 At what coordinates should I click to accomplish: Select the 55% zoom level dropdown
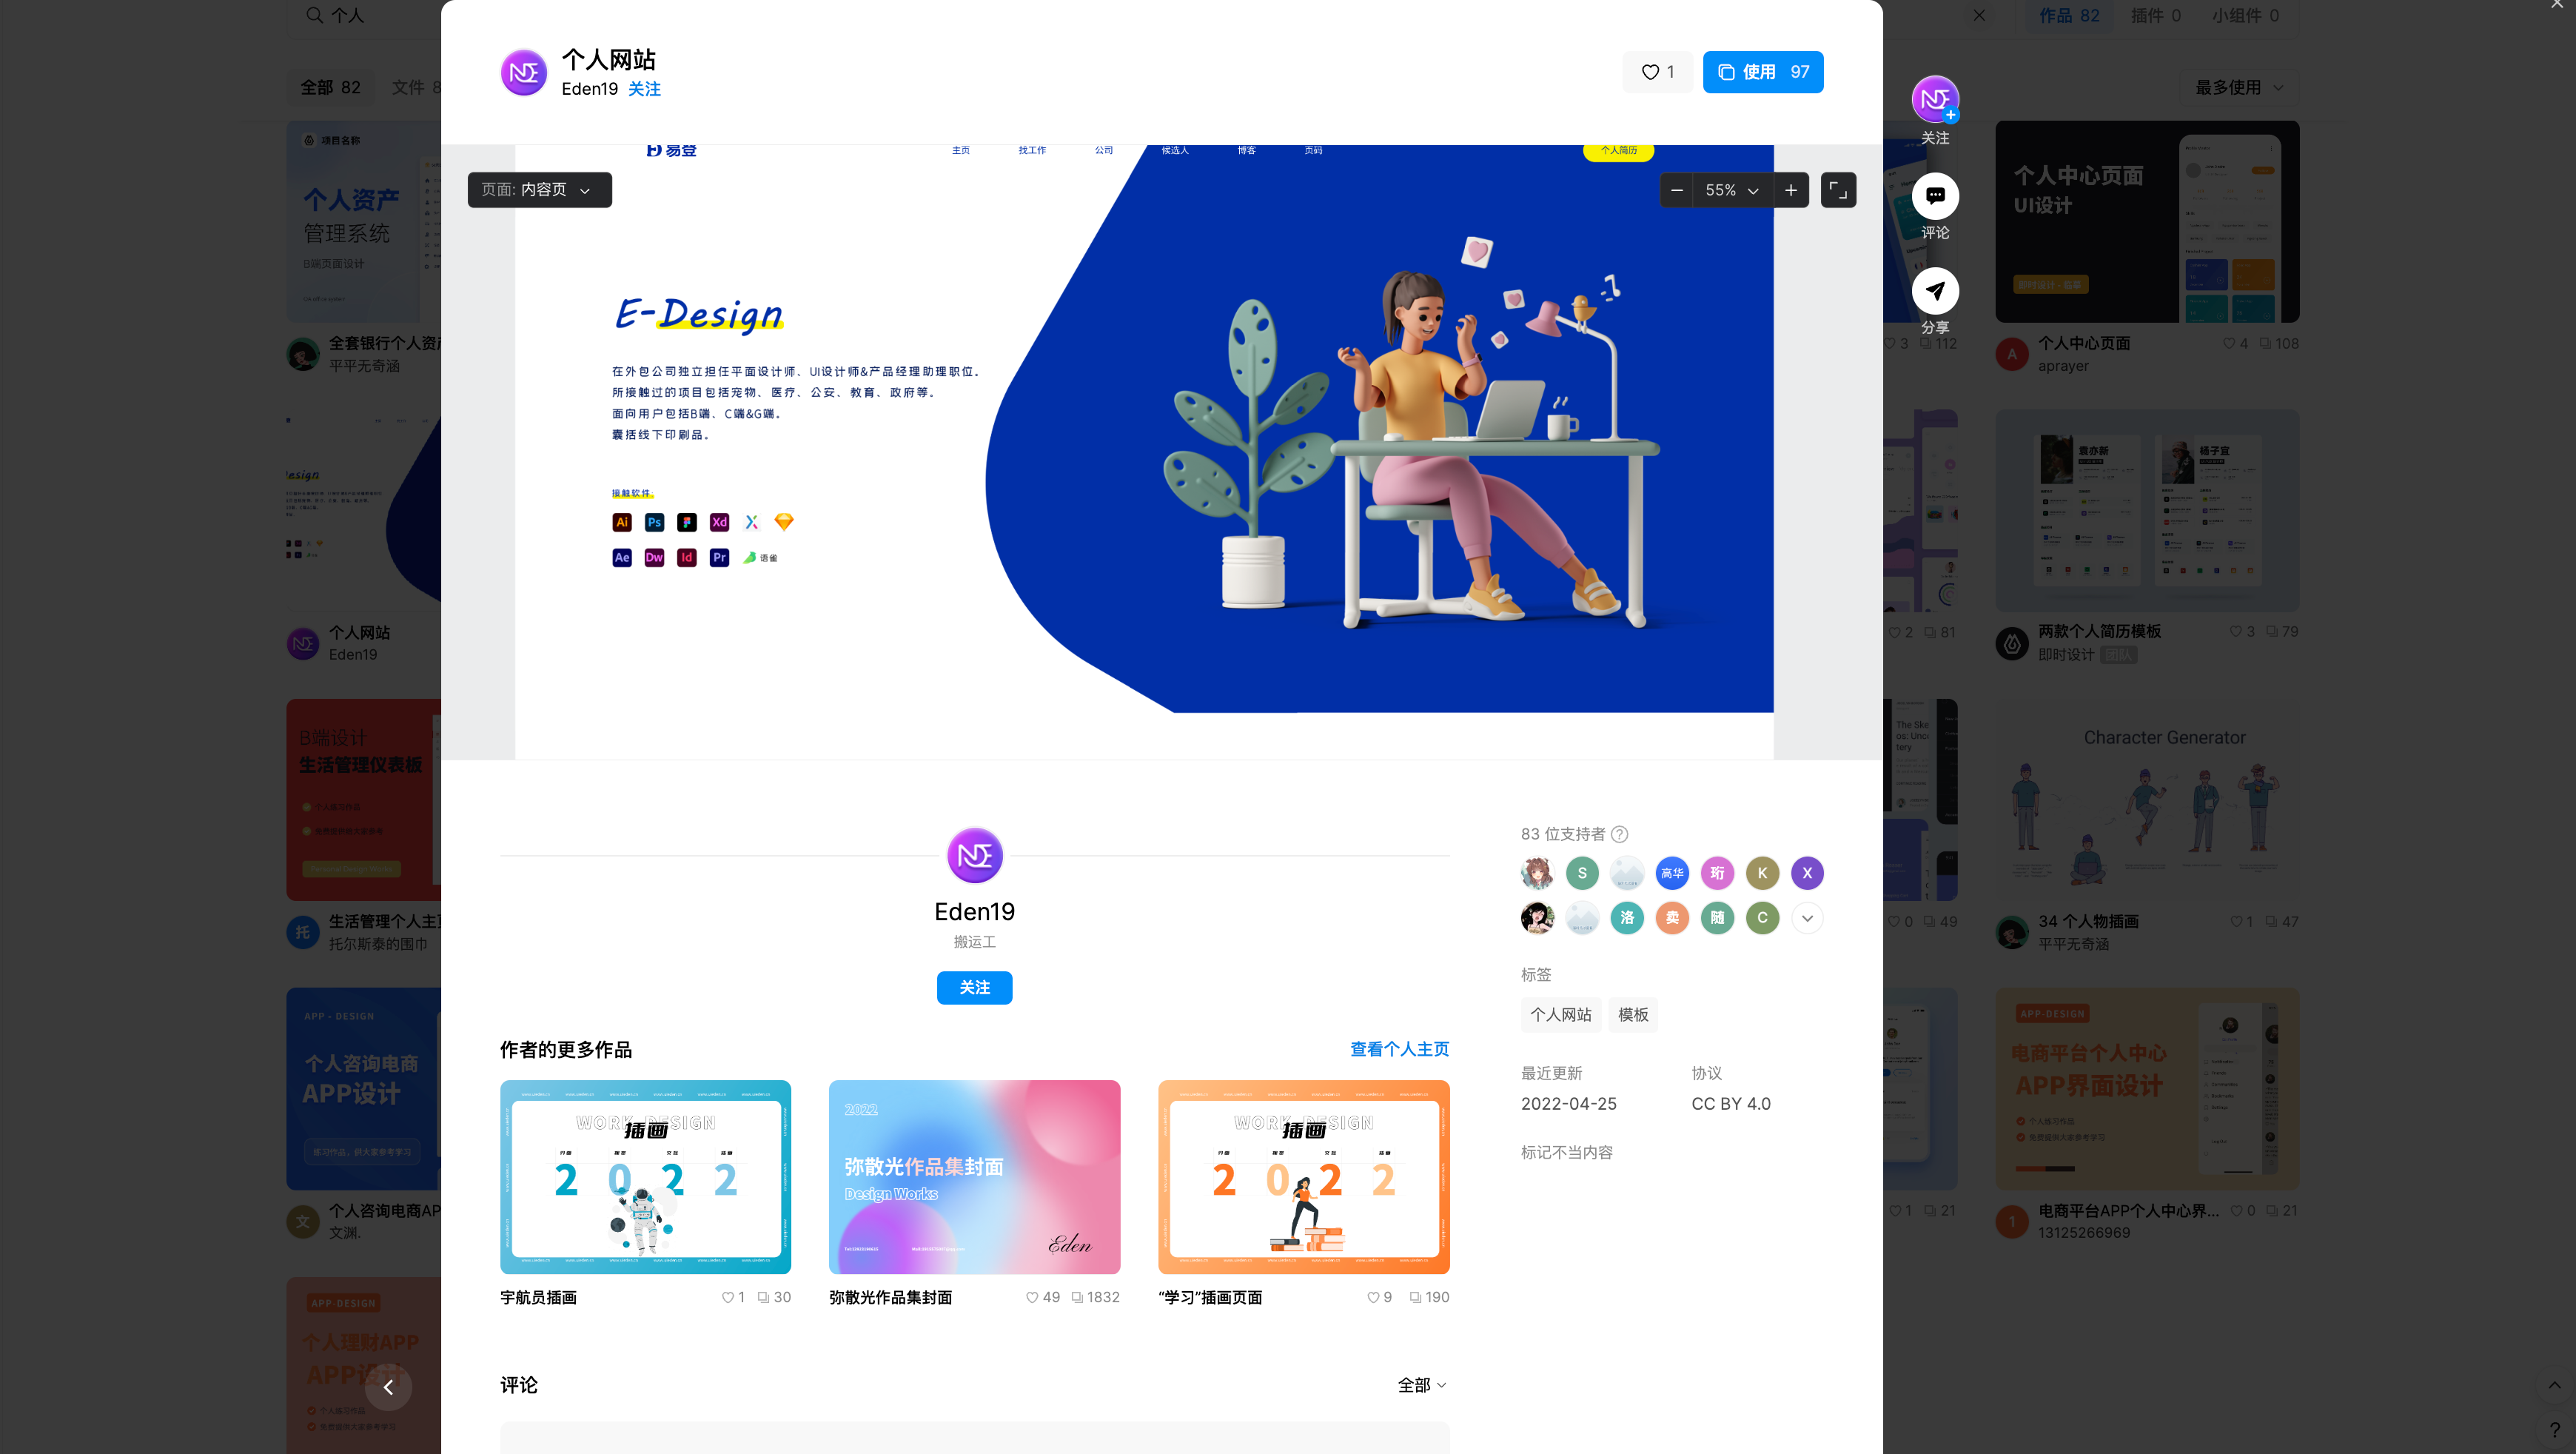(x=1732, y=191)
